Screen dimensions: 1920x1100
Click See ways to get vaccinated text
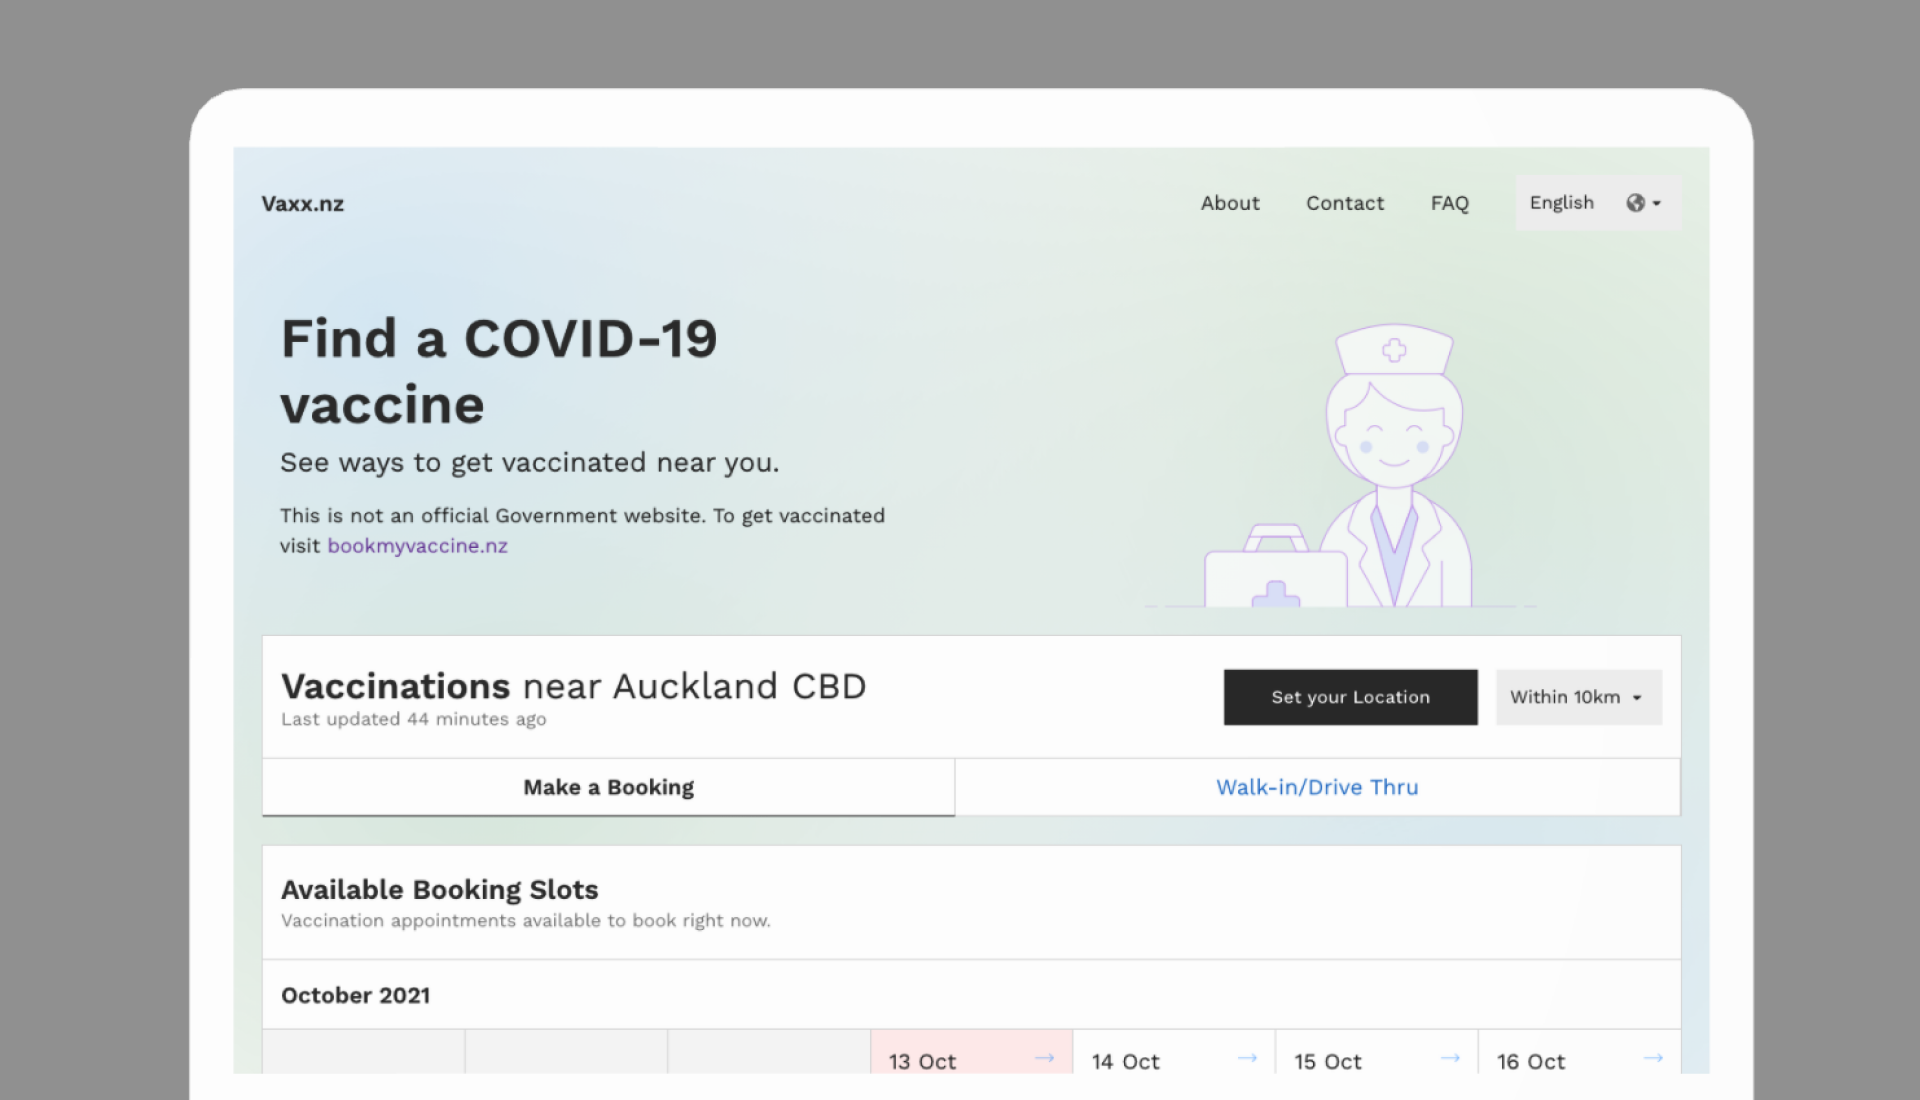(x=529, y=463)
